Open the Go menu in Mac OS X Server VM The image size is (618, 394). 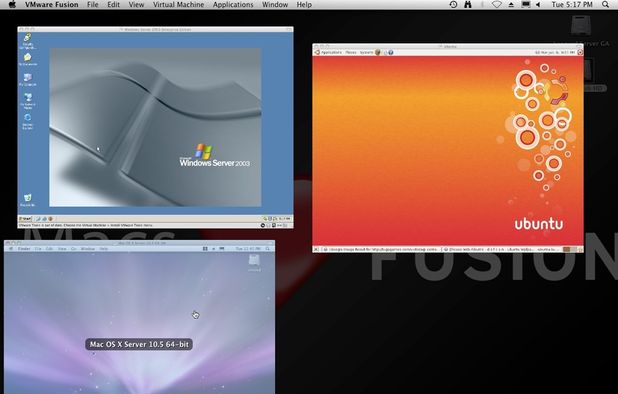click(x=74, y=249)
